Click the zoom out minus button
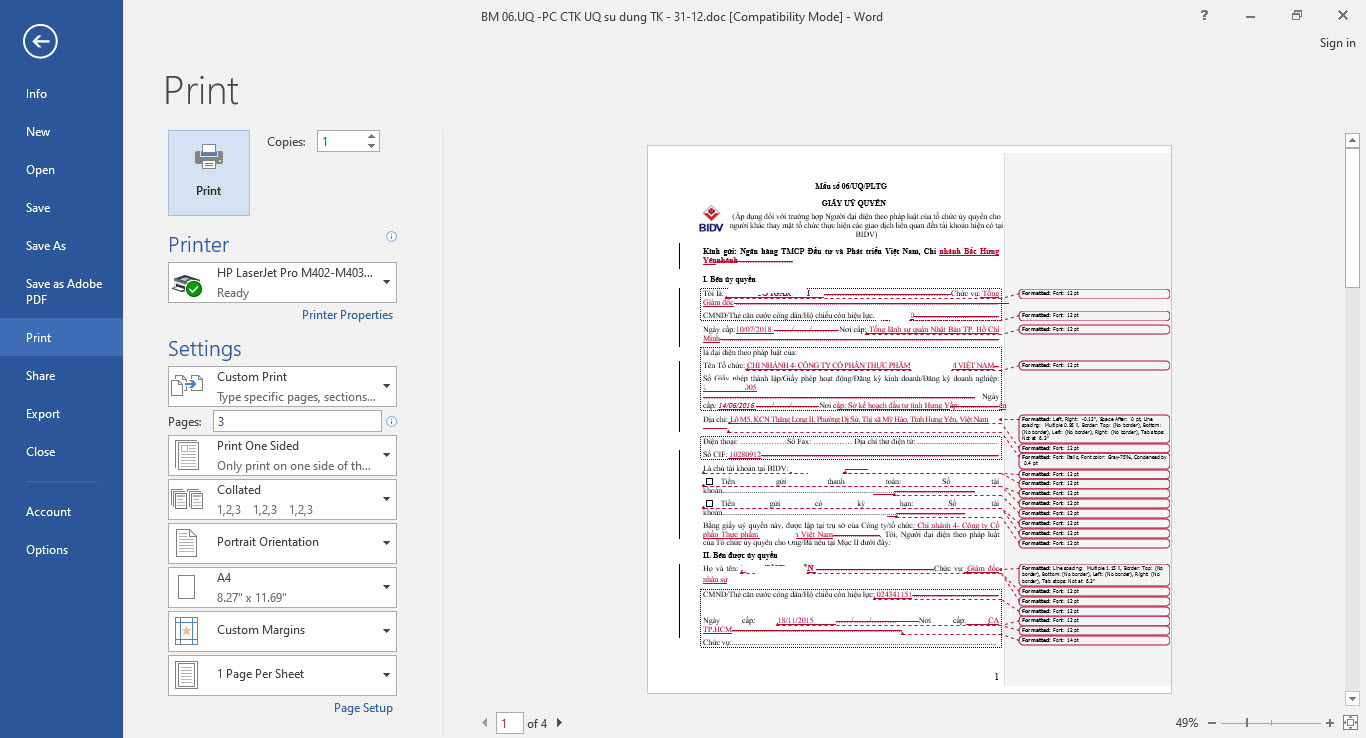 (1211, 723)
